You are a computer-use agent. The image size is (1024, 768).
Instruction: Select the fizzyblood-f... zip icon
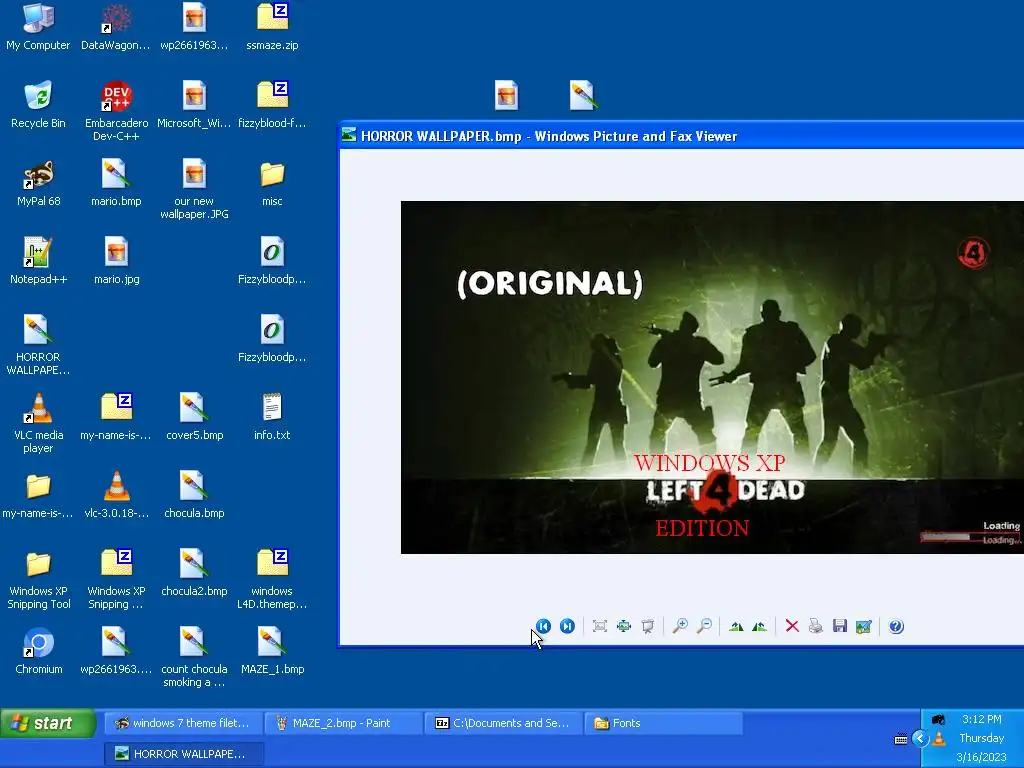[x=272, y=104]
